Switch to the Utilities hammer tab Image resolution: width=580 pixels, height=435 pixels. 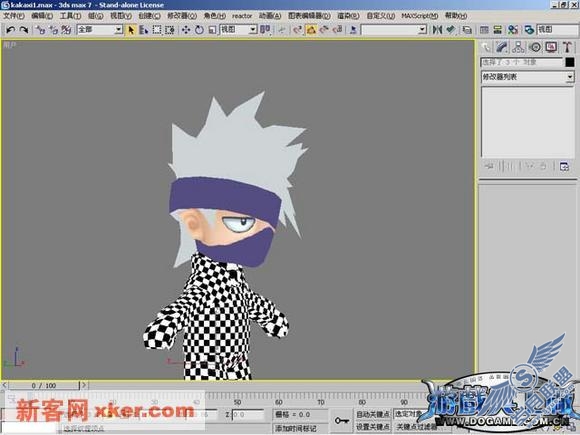coord(567,47)
